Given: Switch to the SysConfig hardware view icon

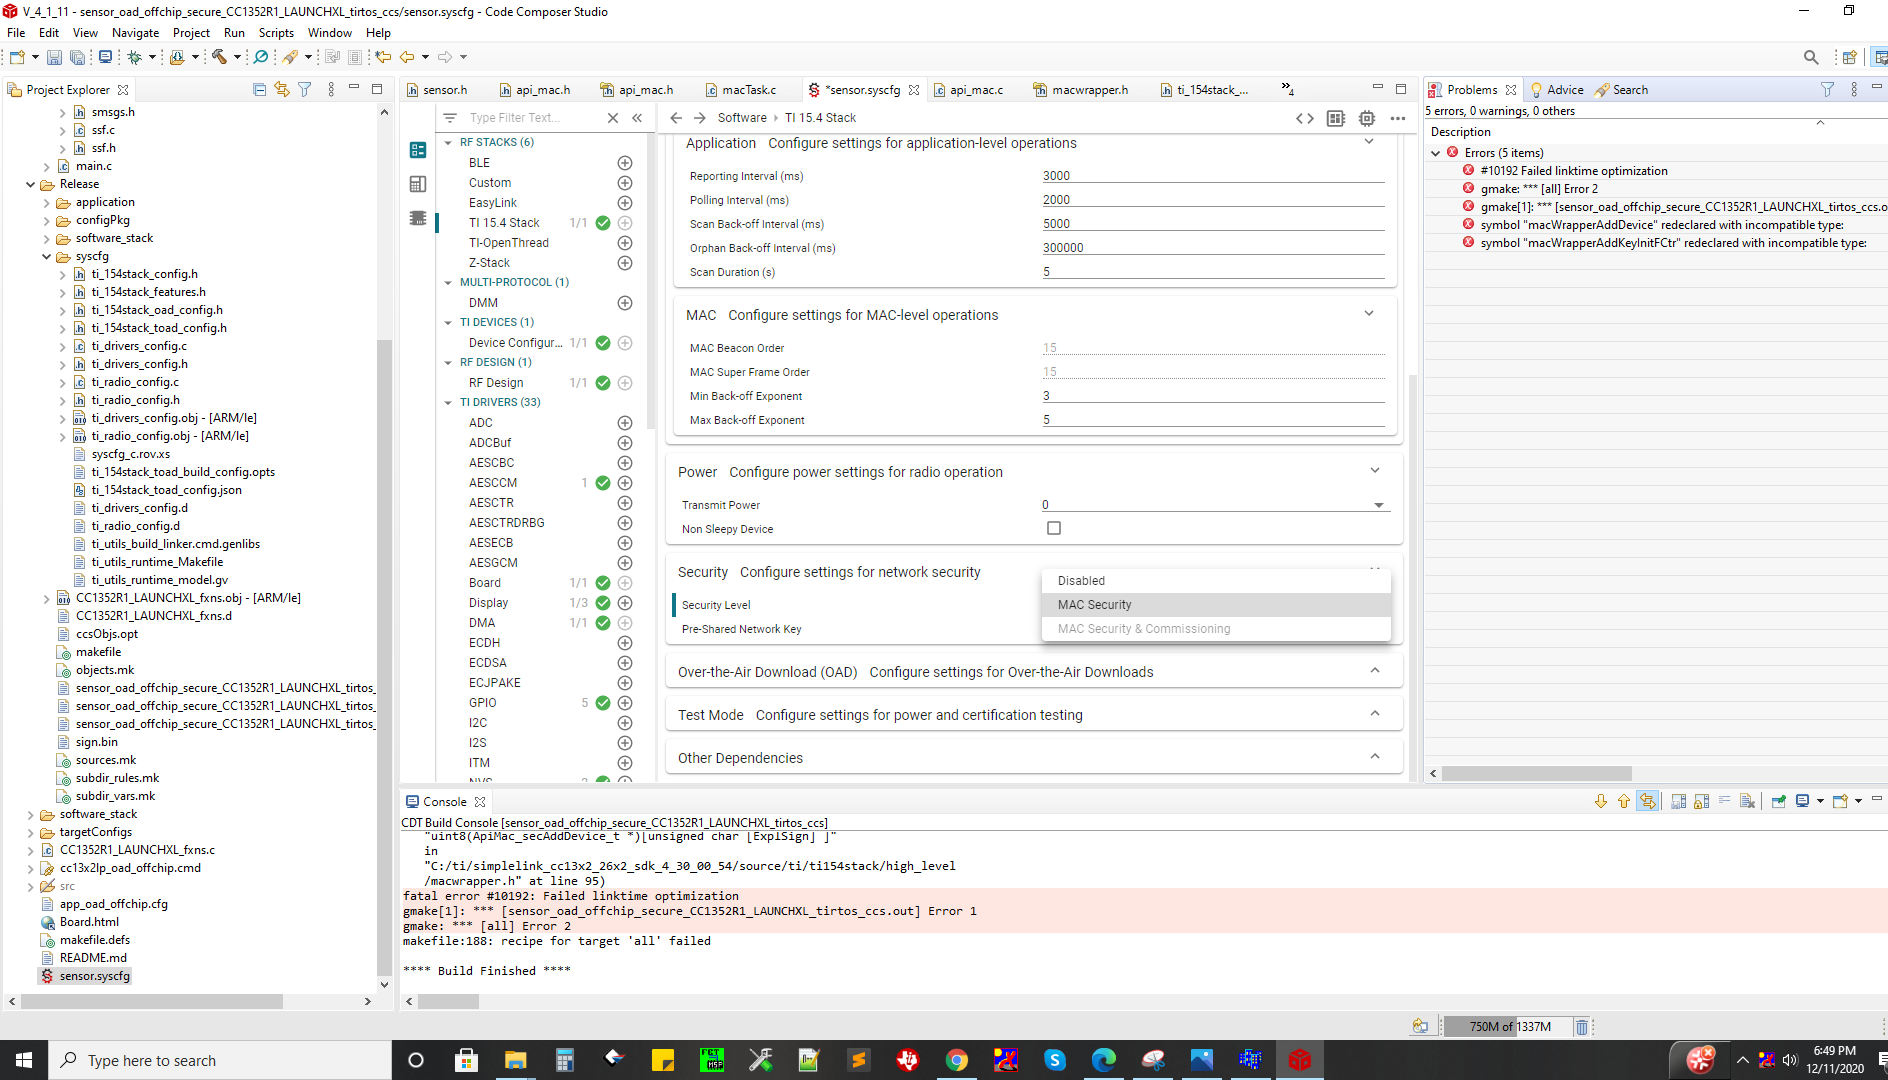Looking at the screenshot, I should (418, 184).
